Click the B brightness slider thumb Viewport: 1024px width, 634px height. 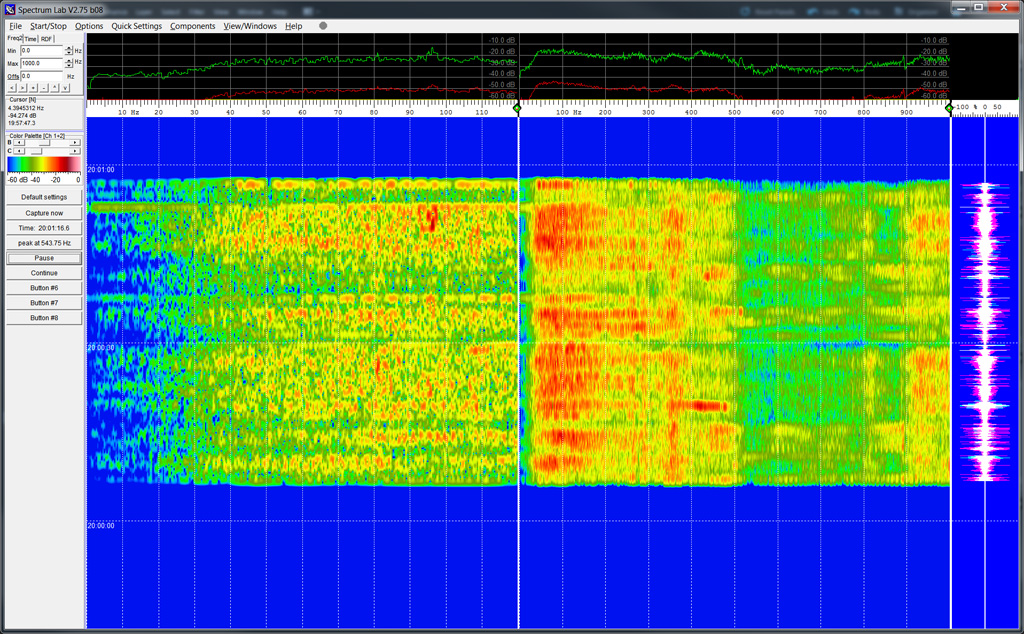click(44, 142)
